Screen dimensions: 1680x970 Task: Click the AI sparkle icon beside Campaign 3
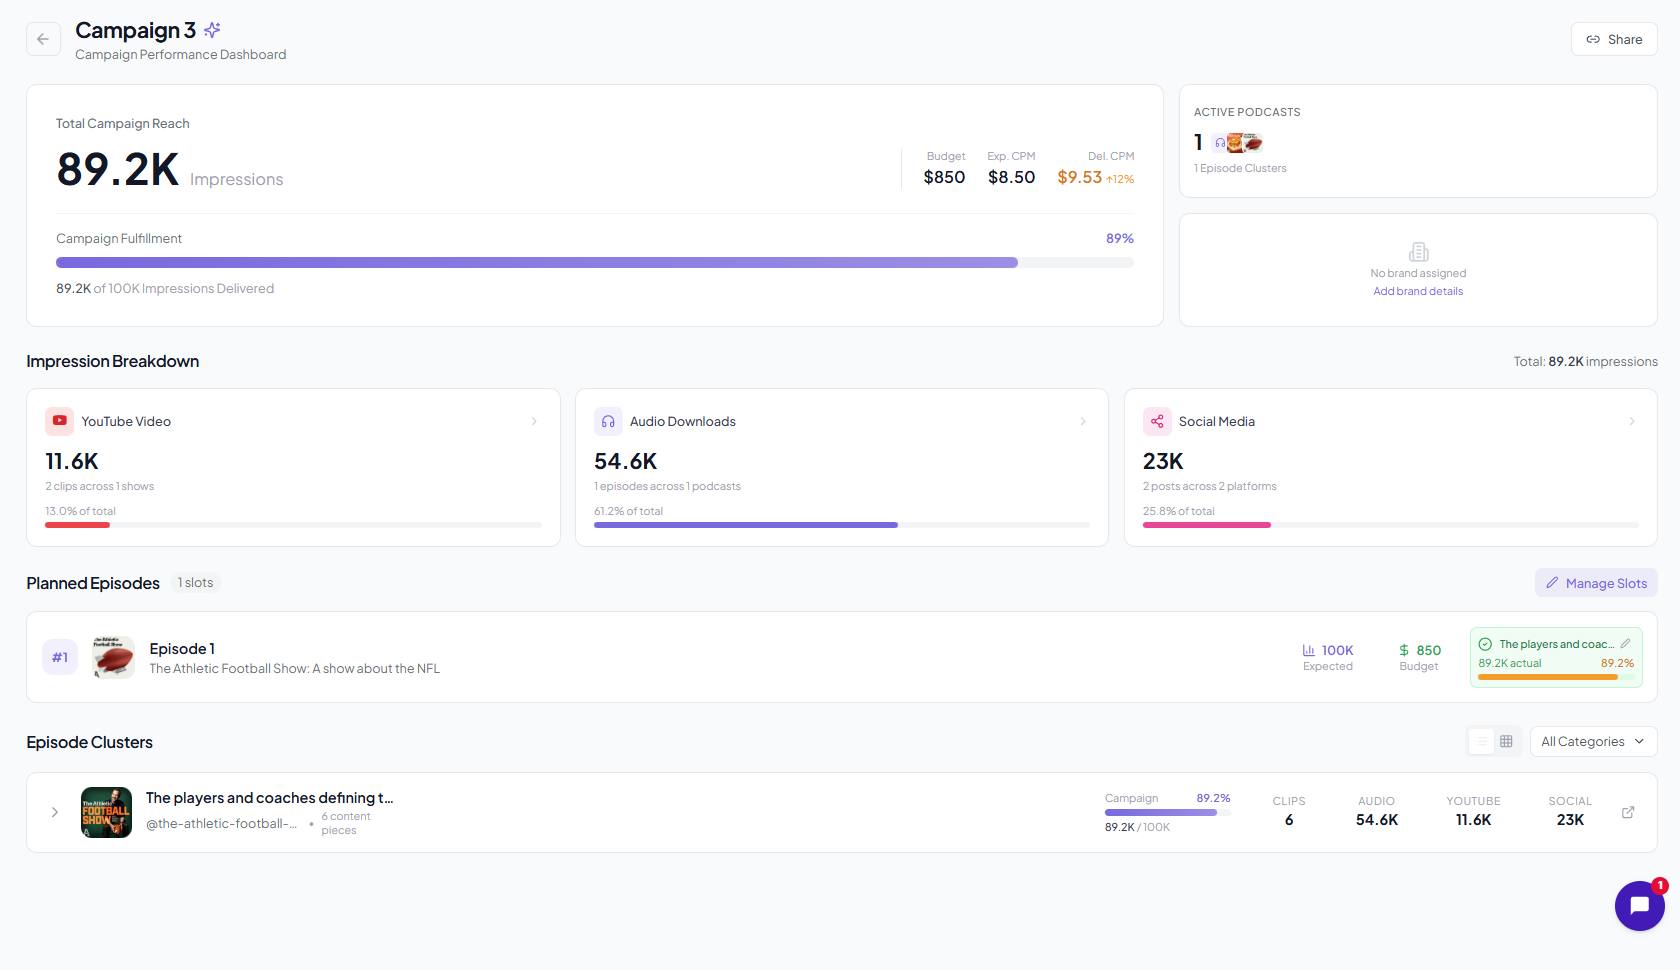tap(212, 30)
